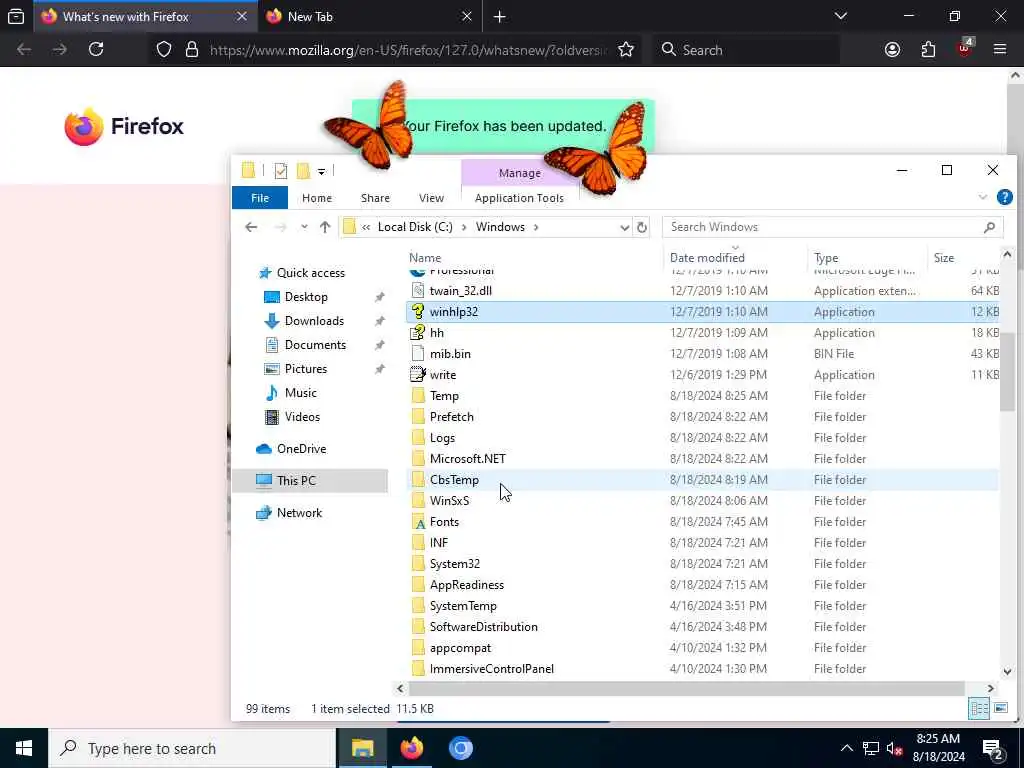Refresh the Windows folder view

pyautogui.click(x=642, y=227)
